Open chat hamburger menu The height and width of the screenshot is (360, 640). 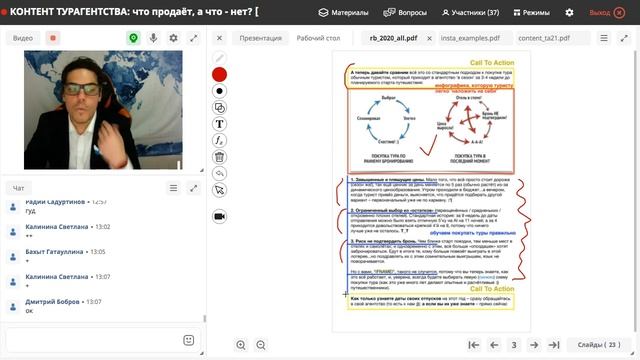pos(173,188)
